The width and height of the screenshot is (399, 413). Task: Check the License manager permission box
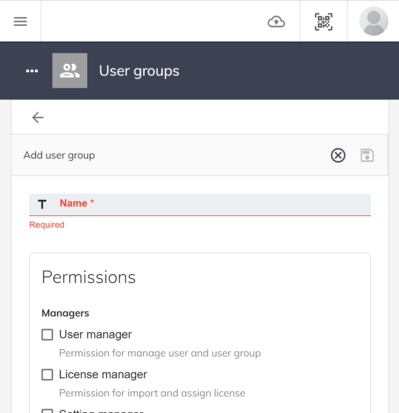coord(47,374)
